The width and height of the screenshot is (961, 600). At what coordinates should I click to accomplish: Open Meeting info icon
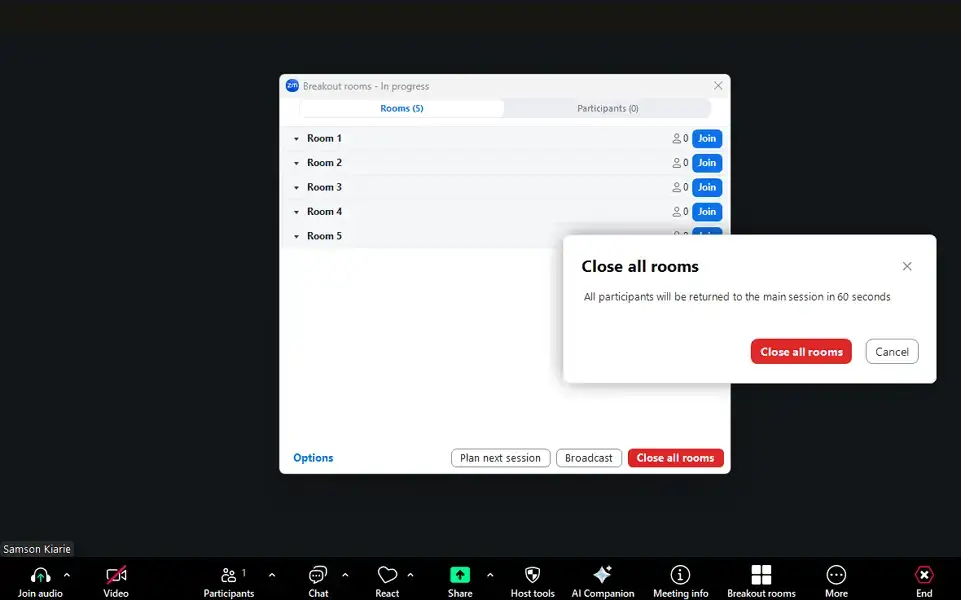coord(680,575)
